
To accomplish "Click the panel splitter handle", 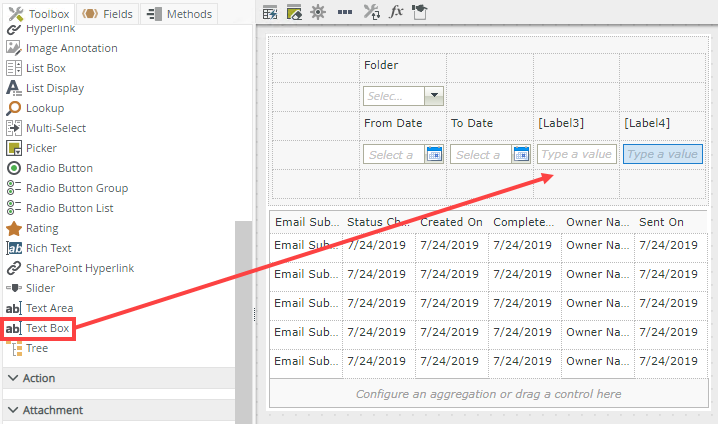I will click(x=254, y=315).
